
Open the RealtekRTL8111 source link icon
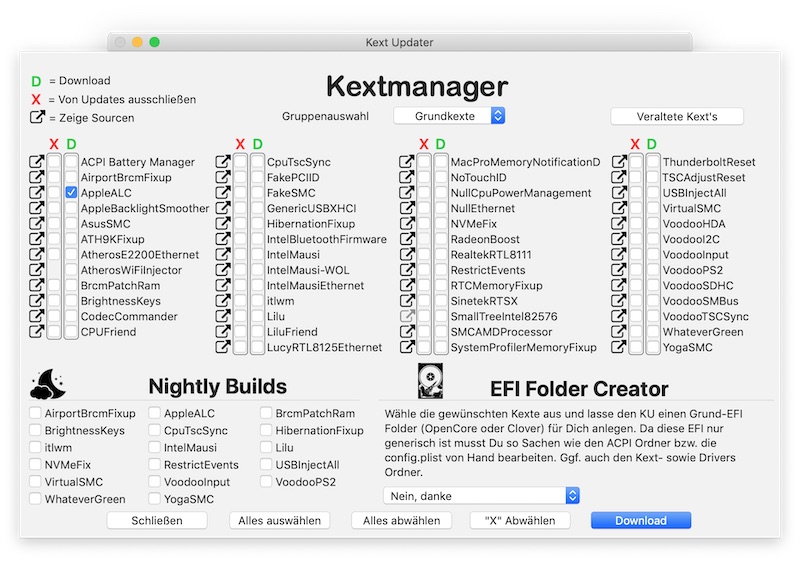pyautogui.click(x=407, y=254)
